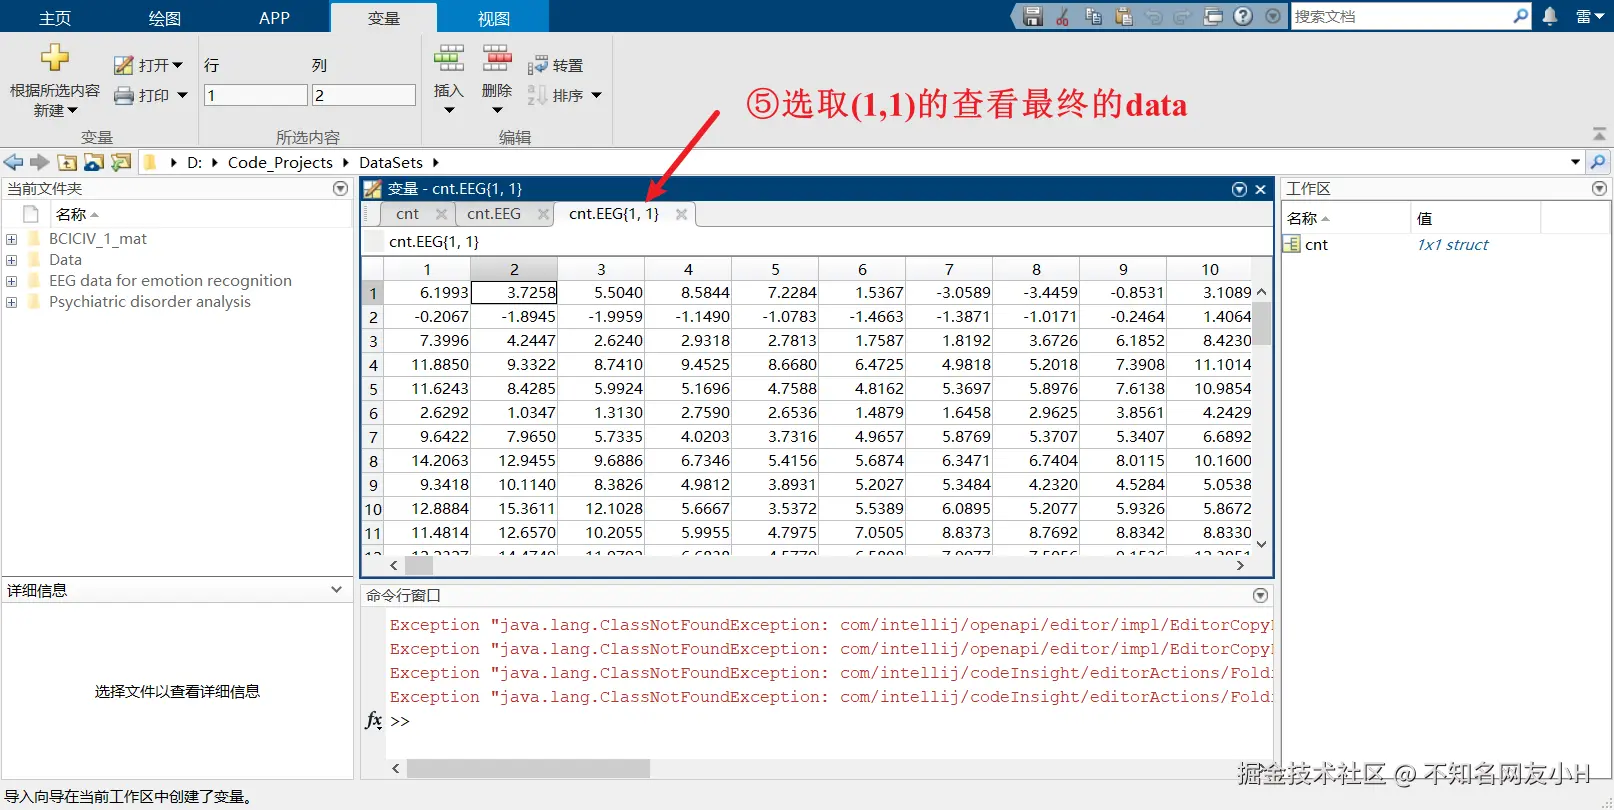Image resolution: width=1614 pixels, height=810 pixels.
Task: Click the folder search icon at path bar end
Action: pyautogui.click(x=1598, y=162)
